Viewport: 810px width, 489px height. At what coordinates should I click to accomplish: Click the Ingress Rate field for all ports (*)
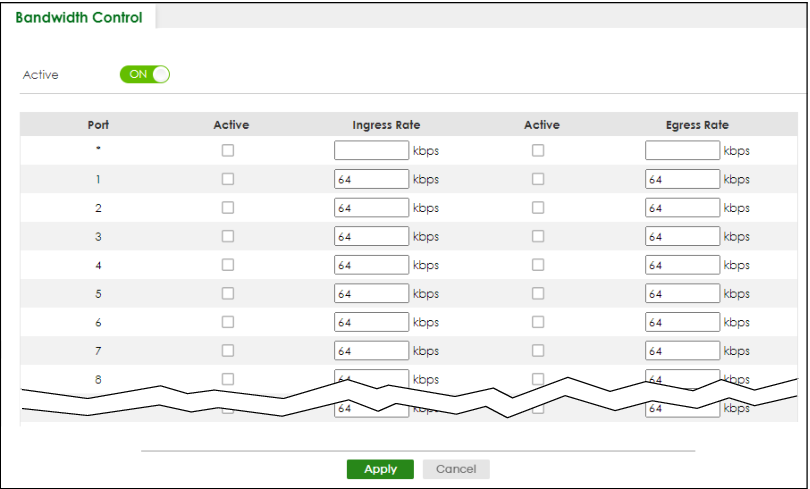(371, 151)
